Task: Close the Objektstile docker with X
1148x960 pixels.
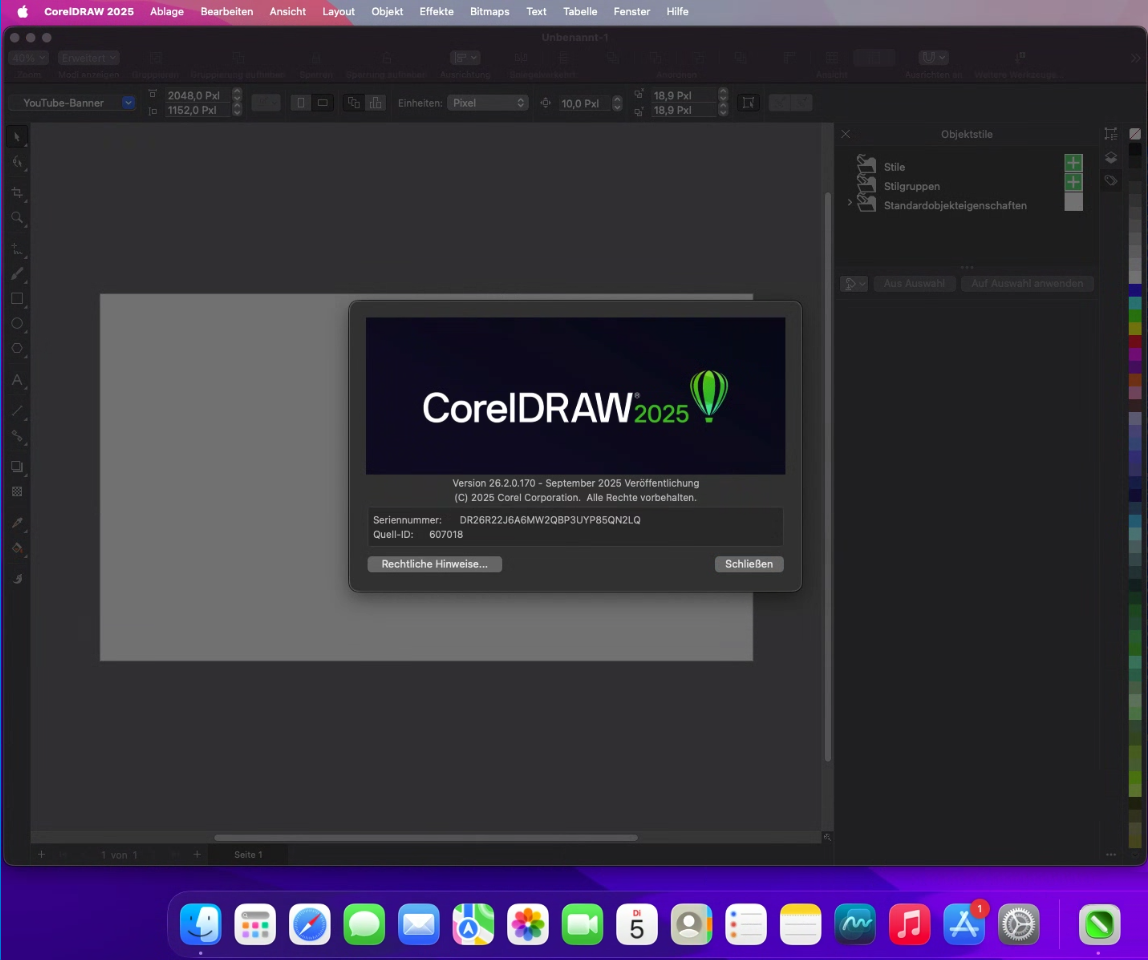Action: [846, 134]
